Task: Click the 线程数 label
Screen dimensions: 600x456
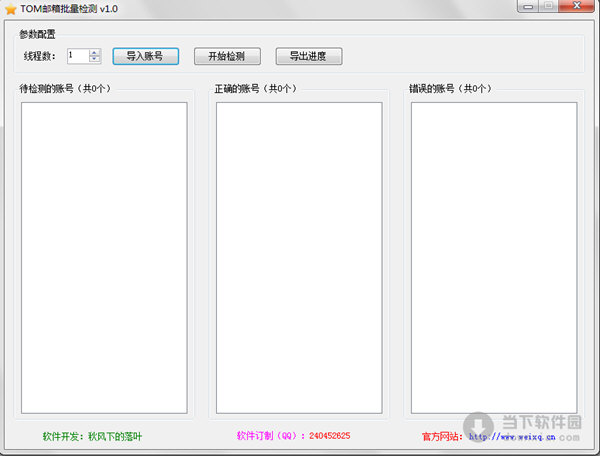Action: coord(40,56)
